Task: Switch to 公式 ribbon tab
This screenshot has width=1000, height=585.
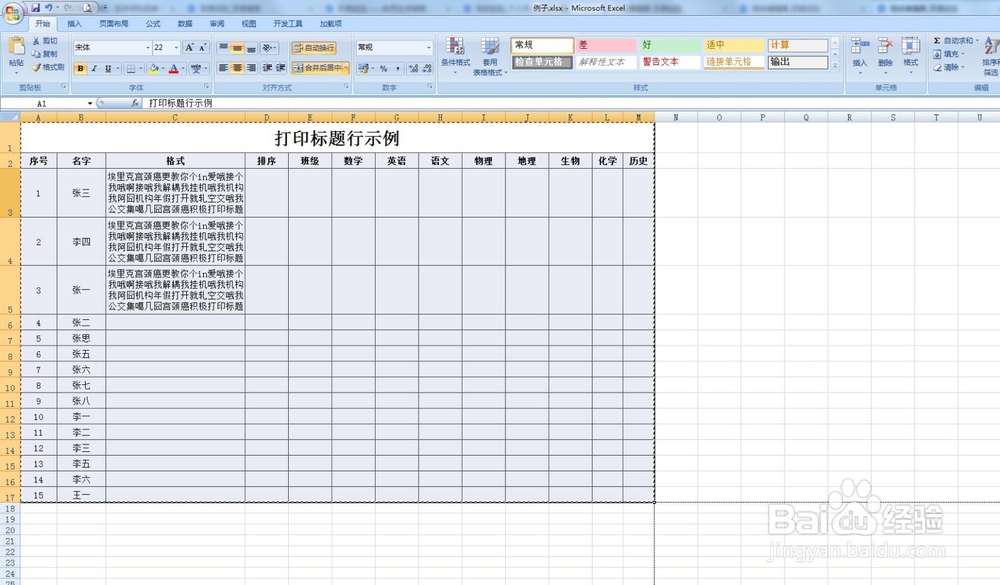Action: pyautogui.click(x=153, y=24)
